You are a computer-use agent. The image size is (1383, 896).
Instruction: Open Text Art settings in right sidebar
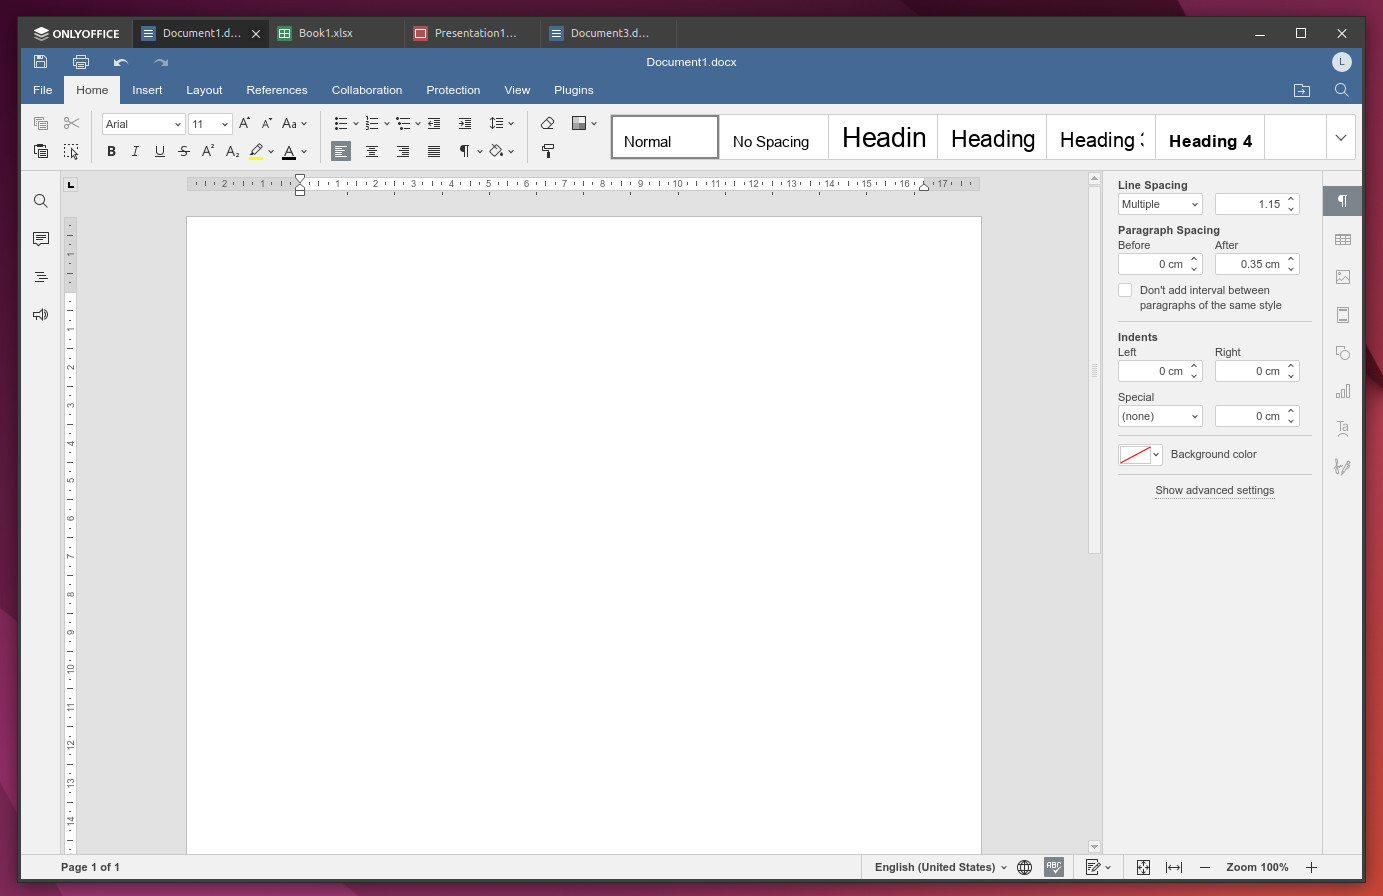1343,429
